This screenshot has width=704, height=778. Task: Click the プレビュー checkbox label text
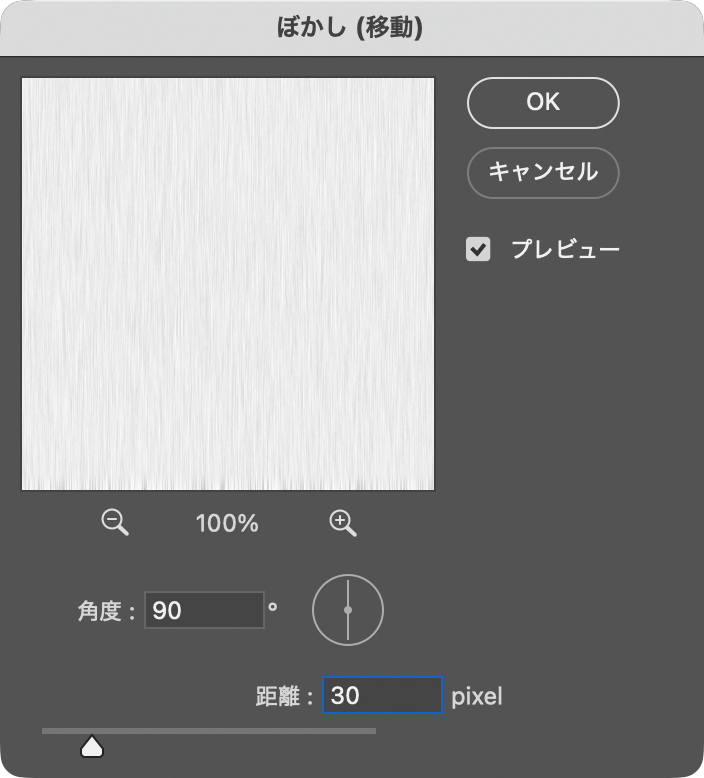[x=565, y=249]
